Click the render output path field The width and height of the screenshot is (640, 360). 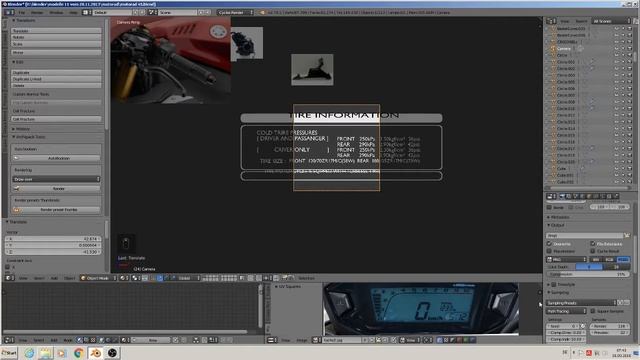point(585,236)
